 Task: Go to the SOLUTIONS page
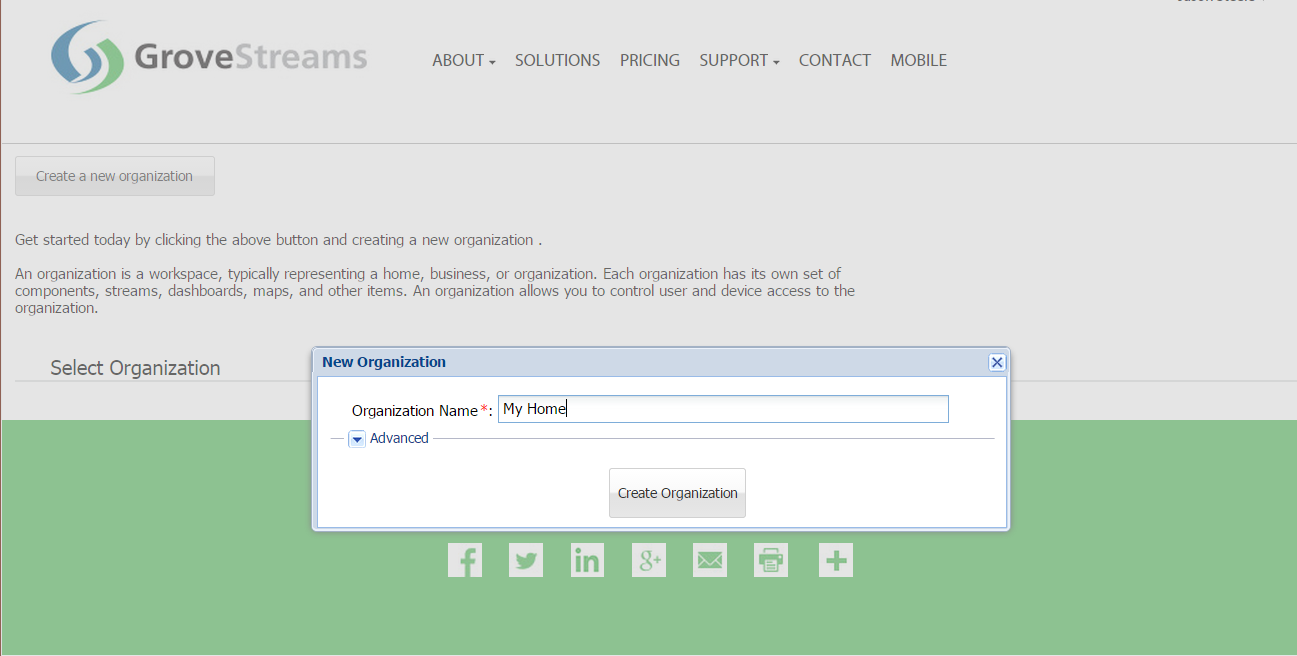557,61
